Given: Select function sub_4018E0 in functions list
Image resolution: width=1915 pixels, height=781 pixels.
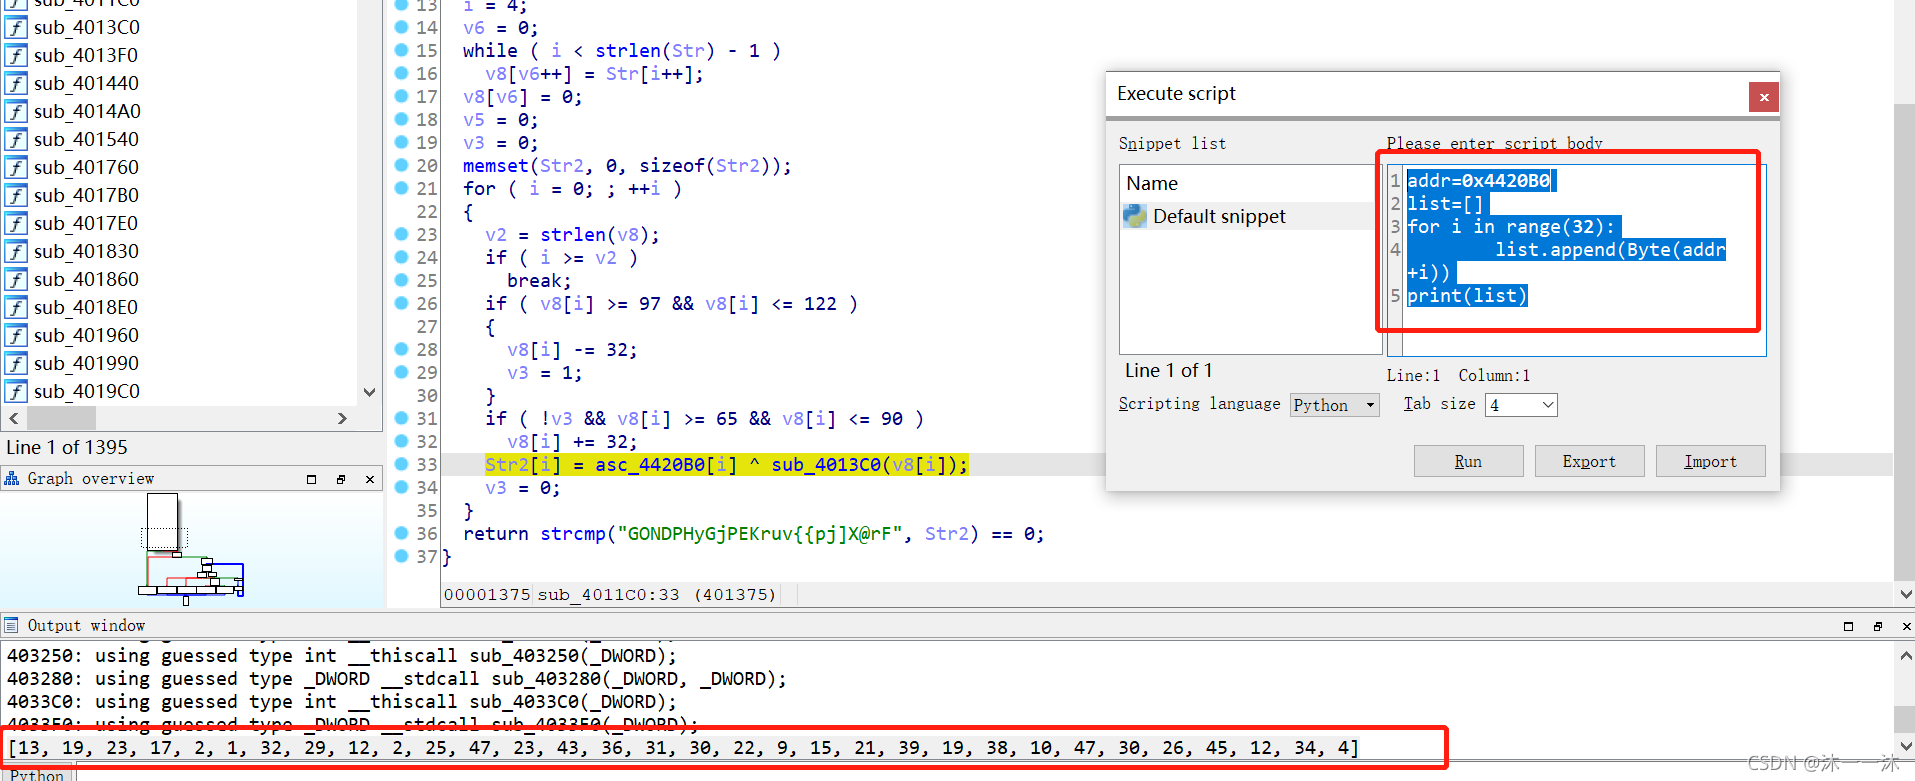Looking at the screenshot, I should pos(86,307).
